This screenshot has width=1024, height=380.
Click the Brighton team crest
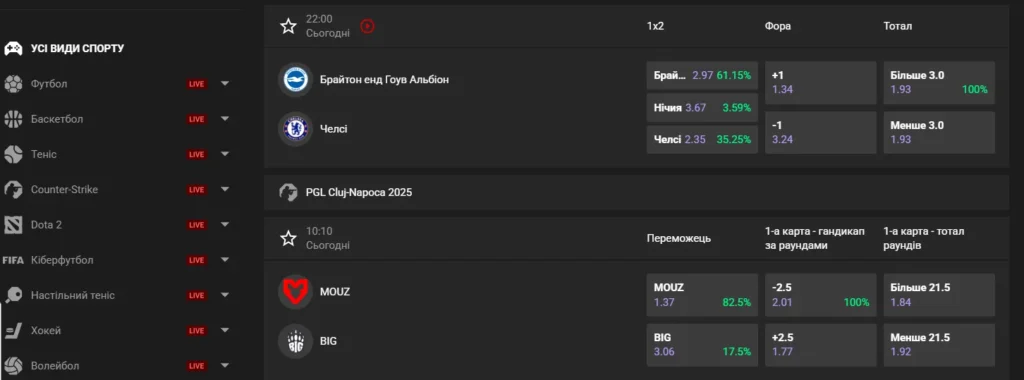click(295, 80)
